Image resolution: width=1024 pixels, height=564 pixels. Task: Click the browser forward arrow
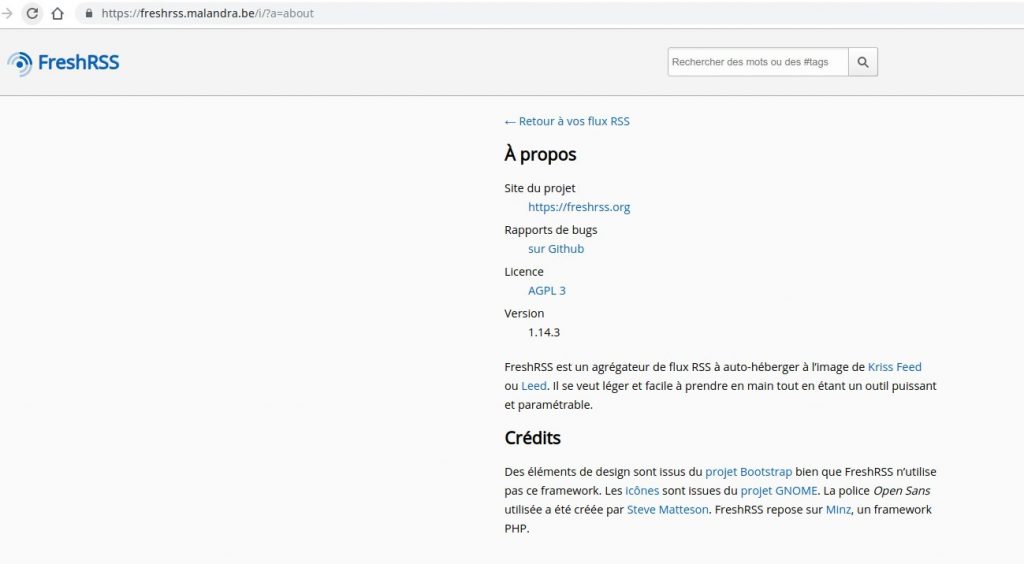click(x=7, y=13)
